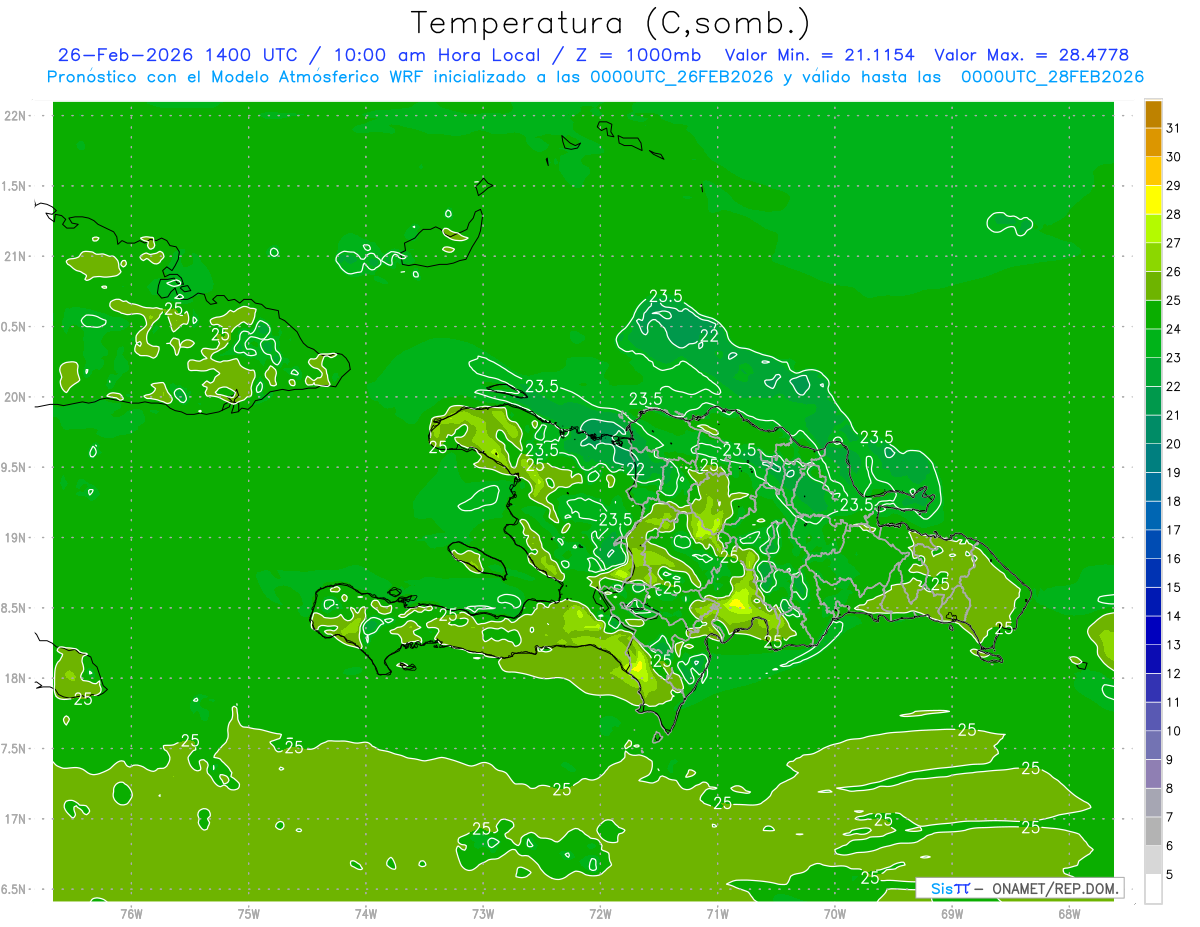Click the yellow legend swatch between 28 and 29

click(1153, 200)
